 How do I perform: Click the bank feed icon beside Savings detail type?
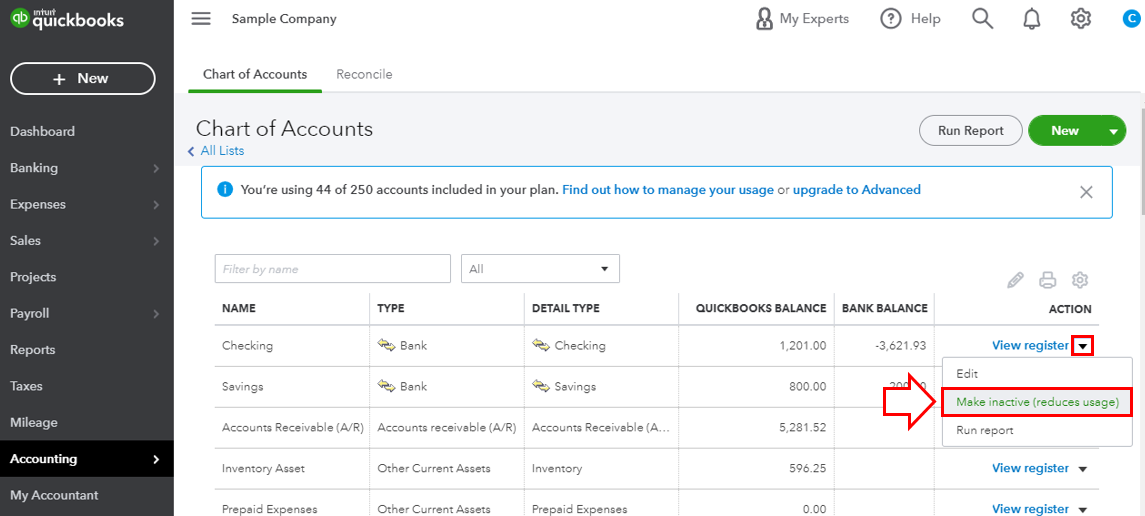(x=541, y=386)
